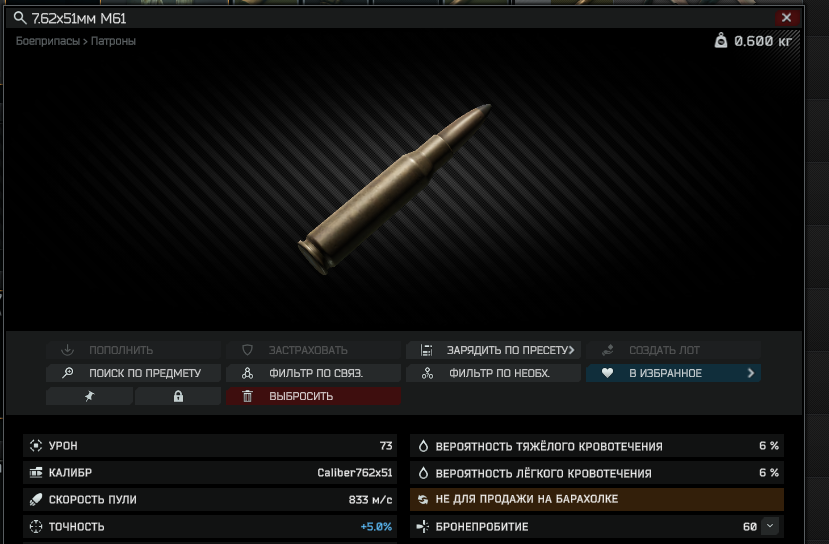
Task: Toggle the lock item button
Action: [x=178, y=396]
